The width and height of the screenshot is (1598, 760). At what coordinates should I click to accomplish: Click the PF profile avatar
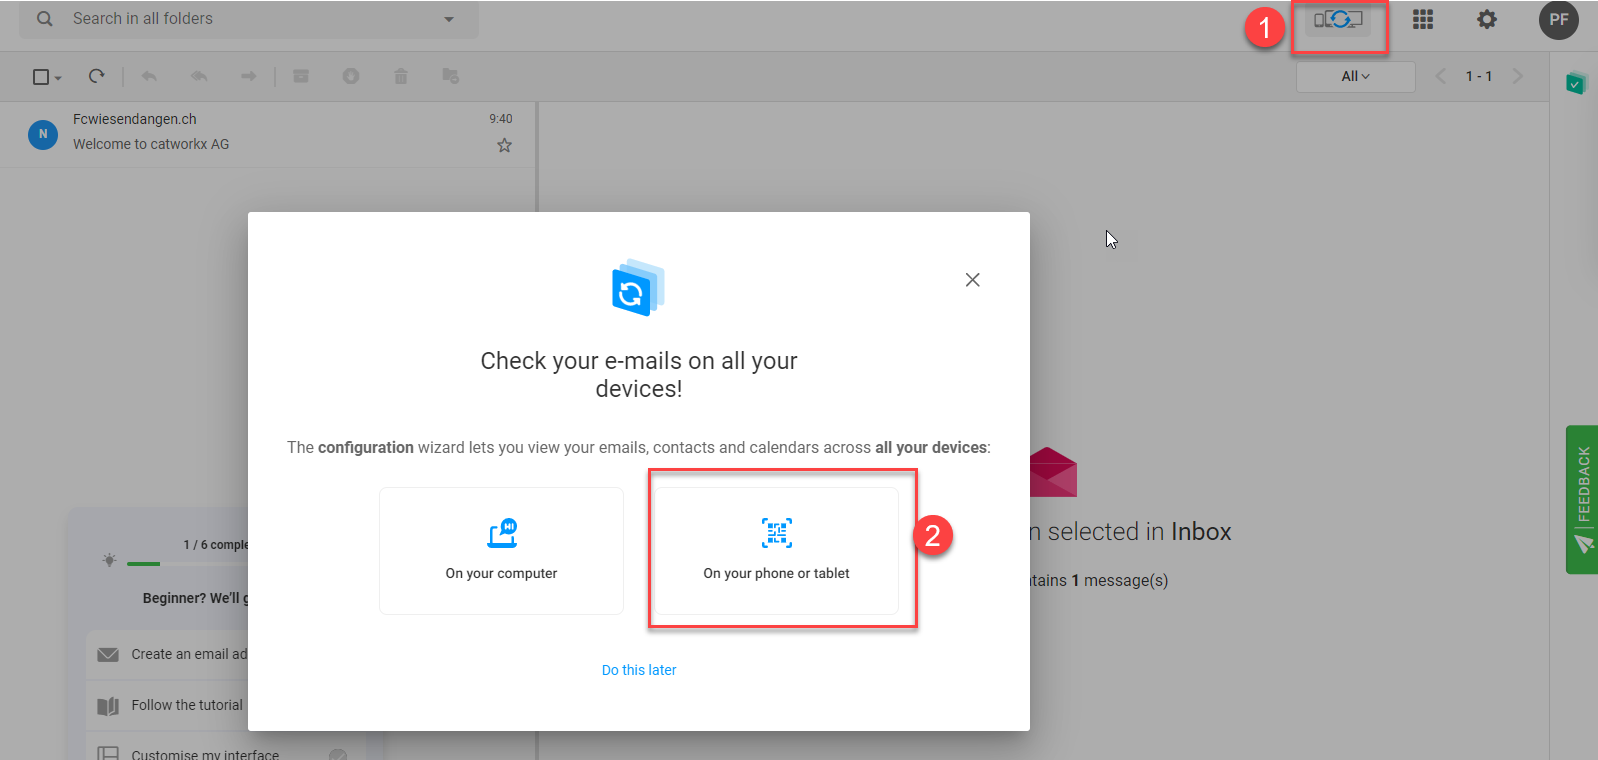[x=1557, y=20]
